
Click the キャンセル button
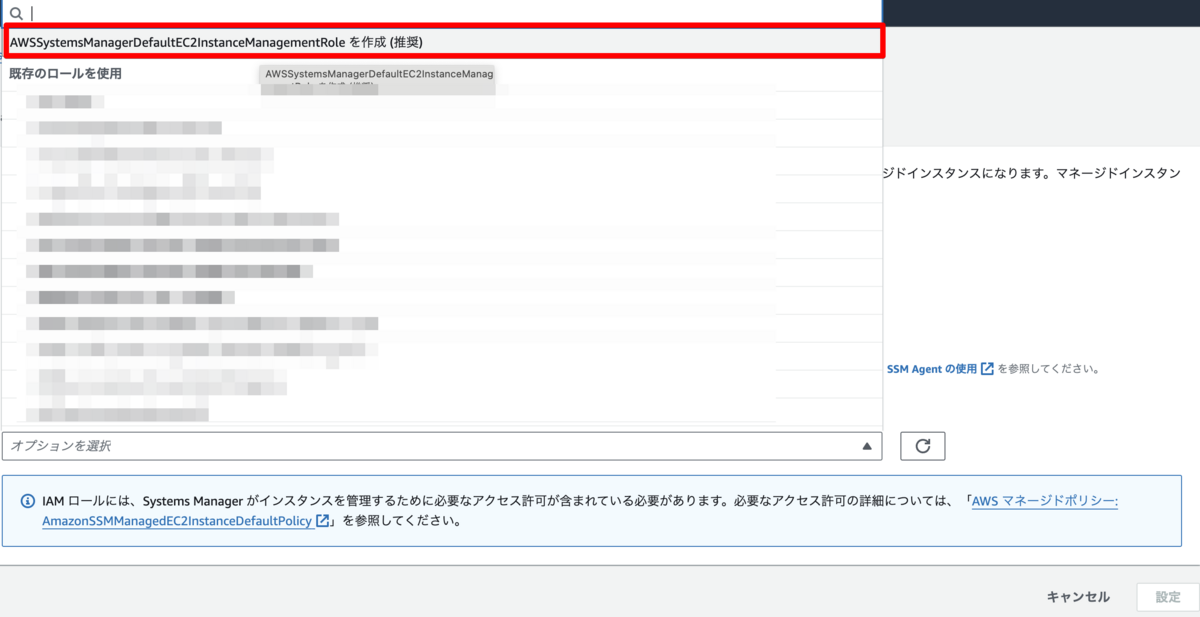click(x=1078, y=596)
